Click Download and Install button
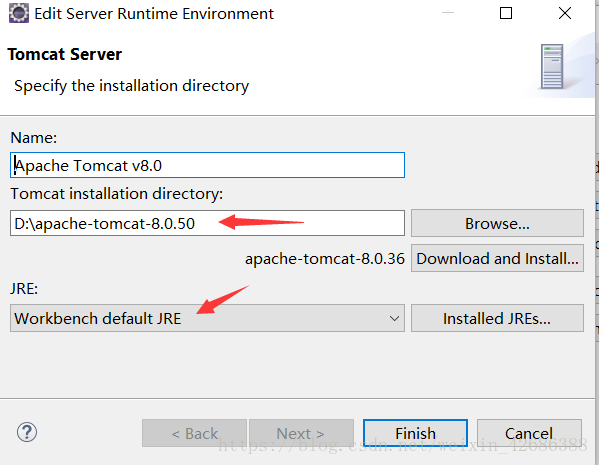 click(497, 258)
